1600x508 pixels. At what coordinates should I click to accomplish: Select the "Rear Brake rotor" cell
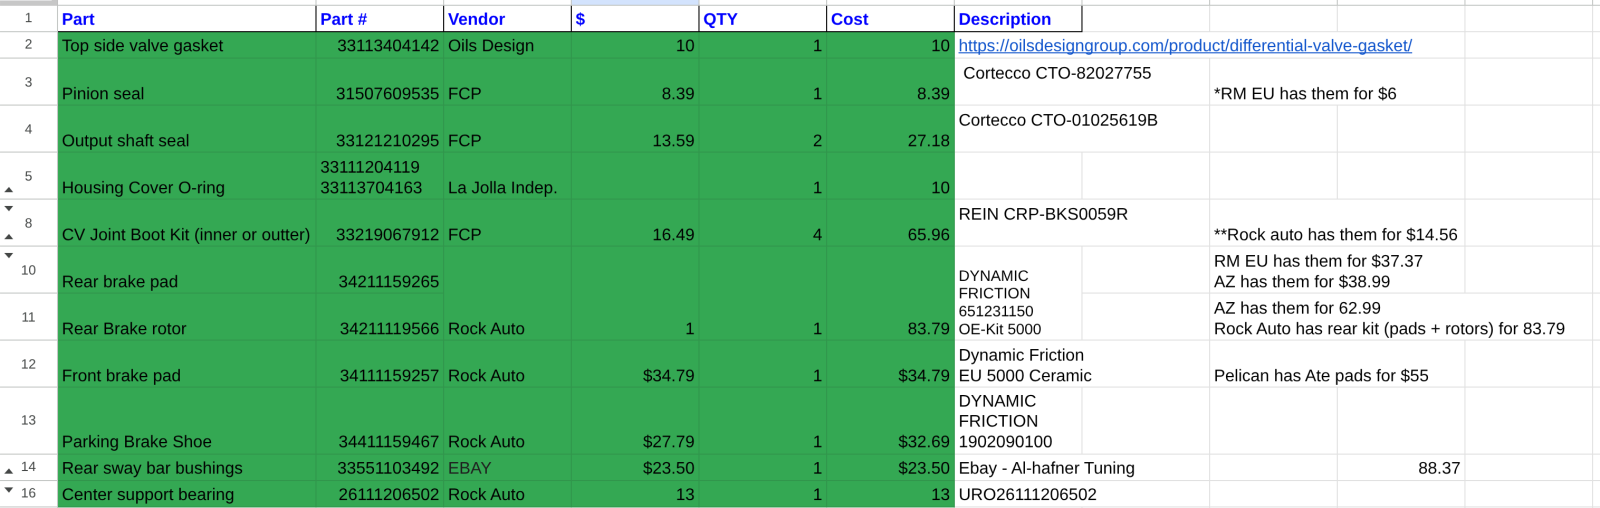pos(186,317)
